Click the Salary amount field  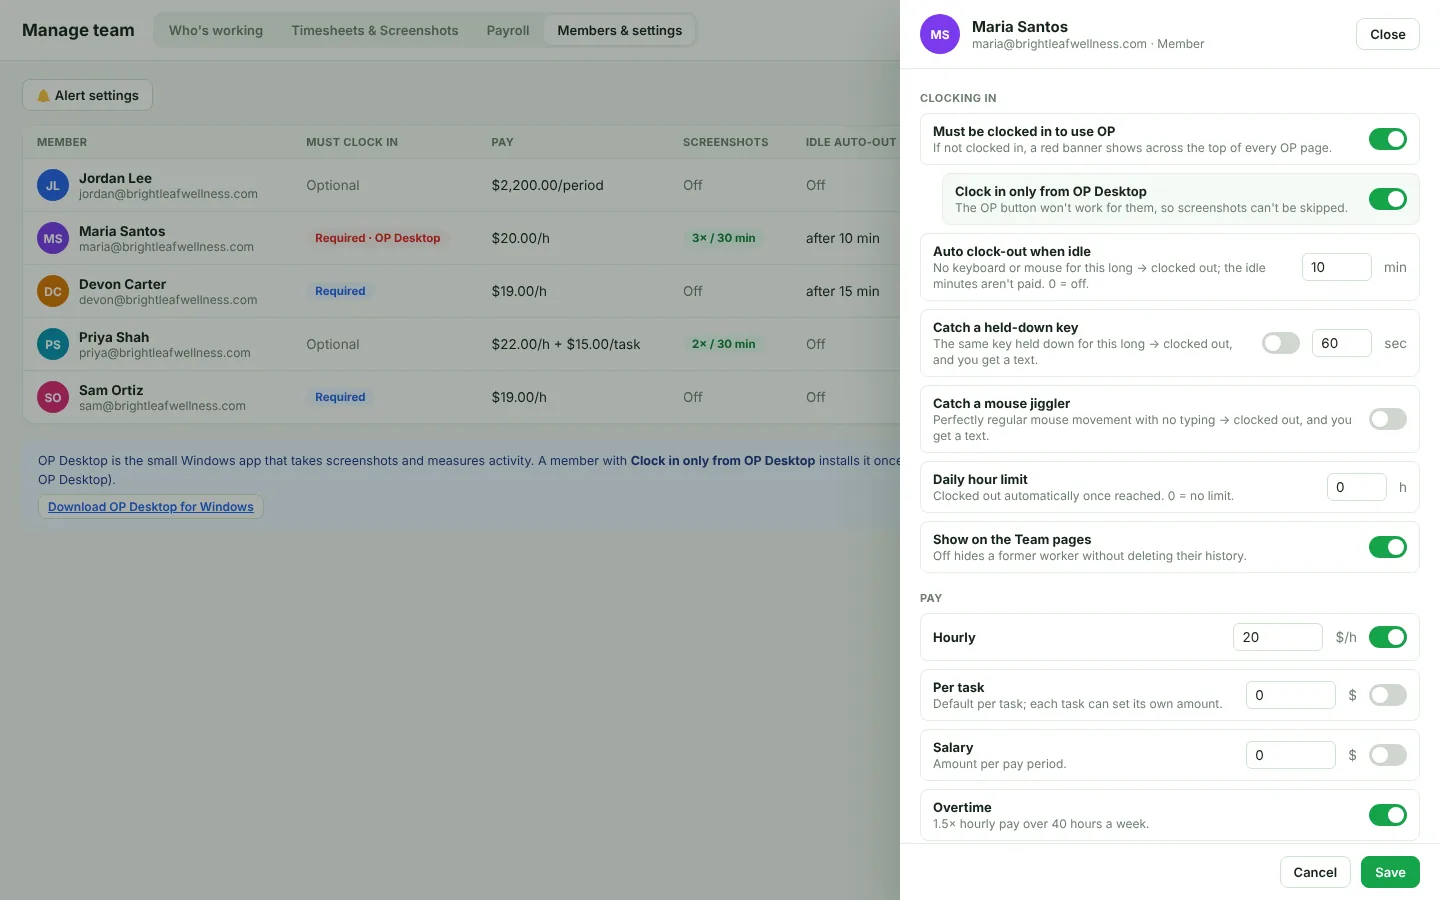(x=1291, y=755)
